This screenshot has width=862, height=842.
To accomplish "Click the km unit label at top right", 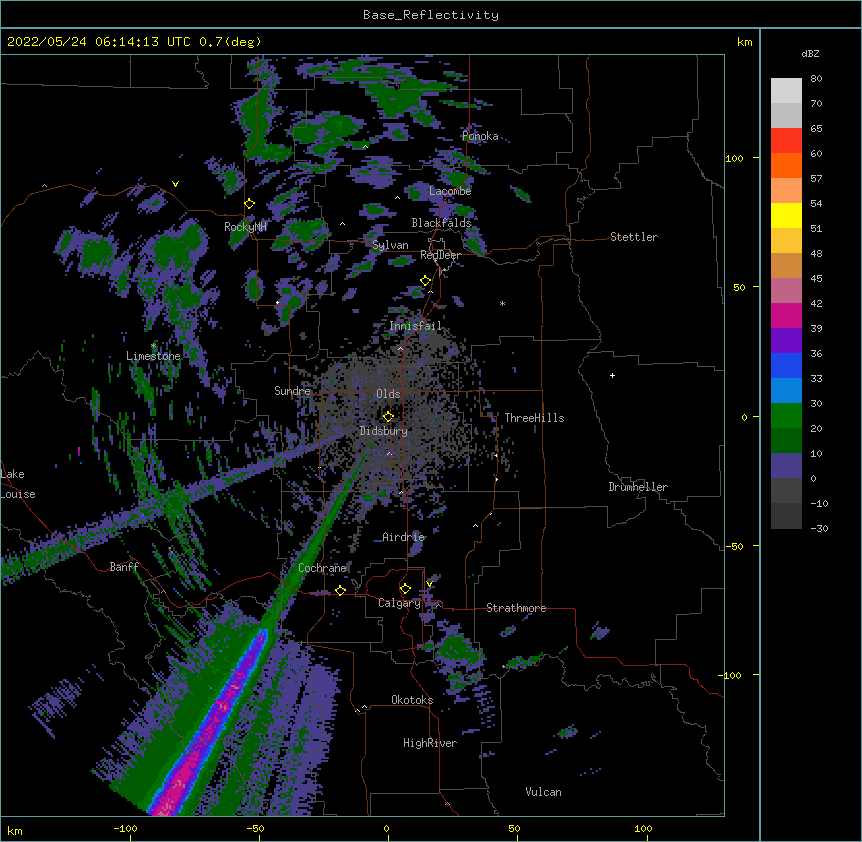I will [744, 42].
